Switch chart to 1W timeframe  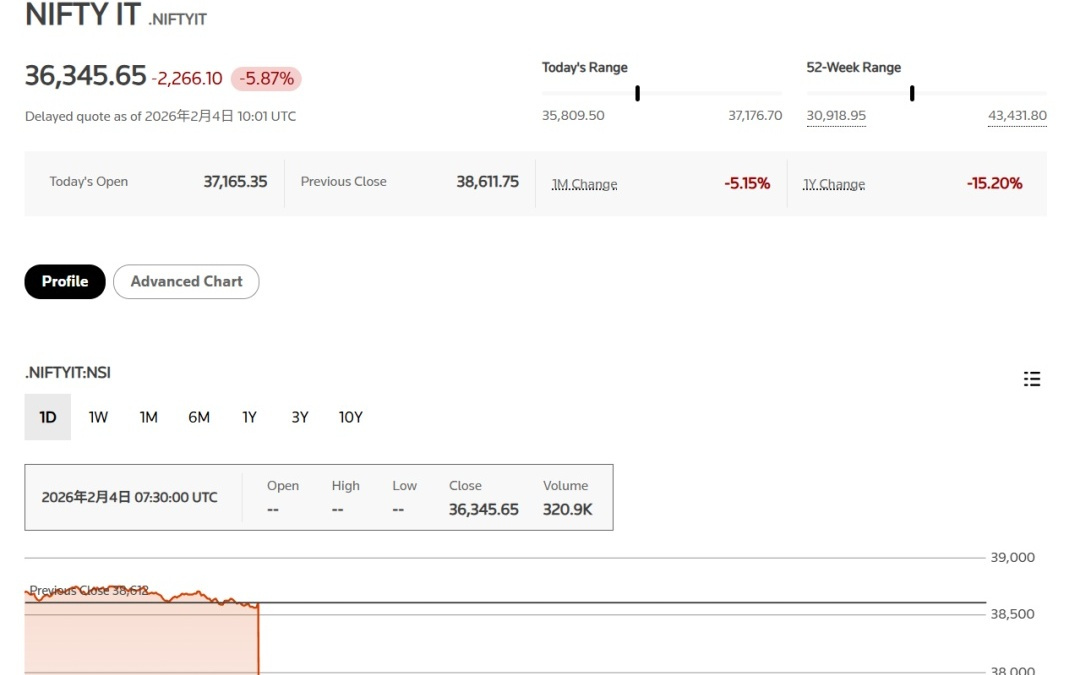pyautogui.click(x=98, y=417)
